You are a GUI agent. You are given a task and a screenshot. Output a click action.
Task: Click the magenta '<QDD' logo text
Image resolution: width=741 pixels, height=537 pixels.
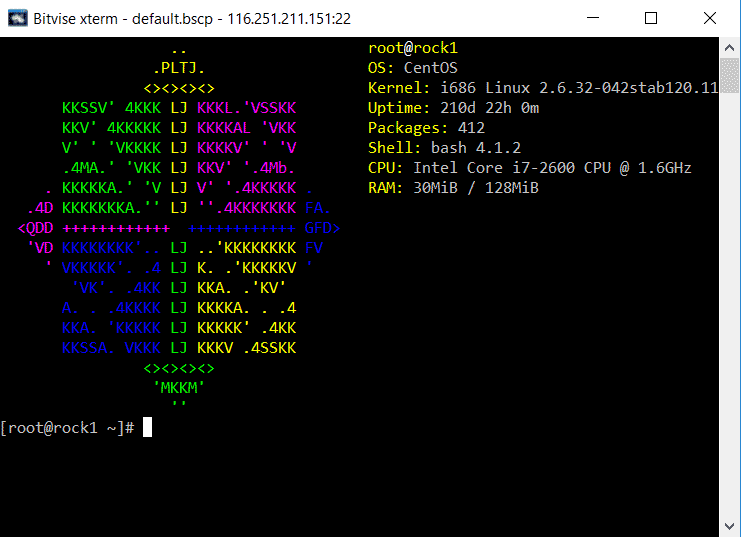click(x=35, y=228)
